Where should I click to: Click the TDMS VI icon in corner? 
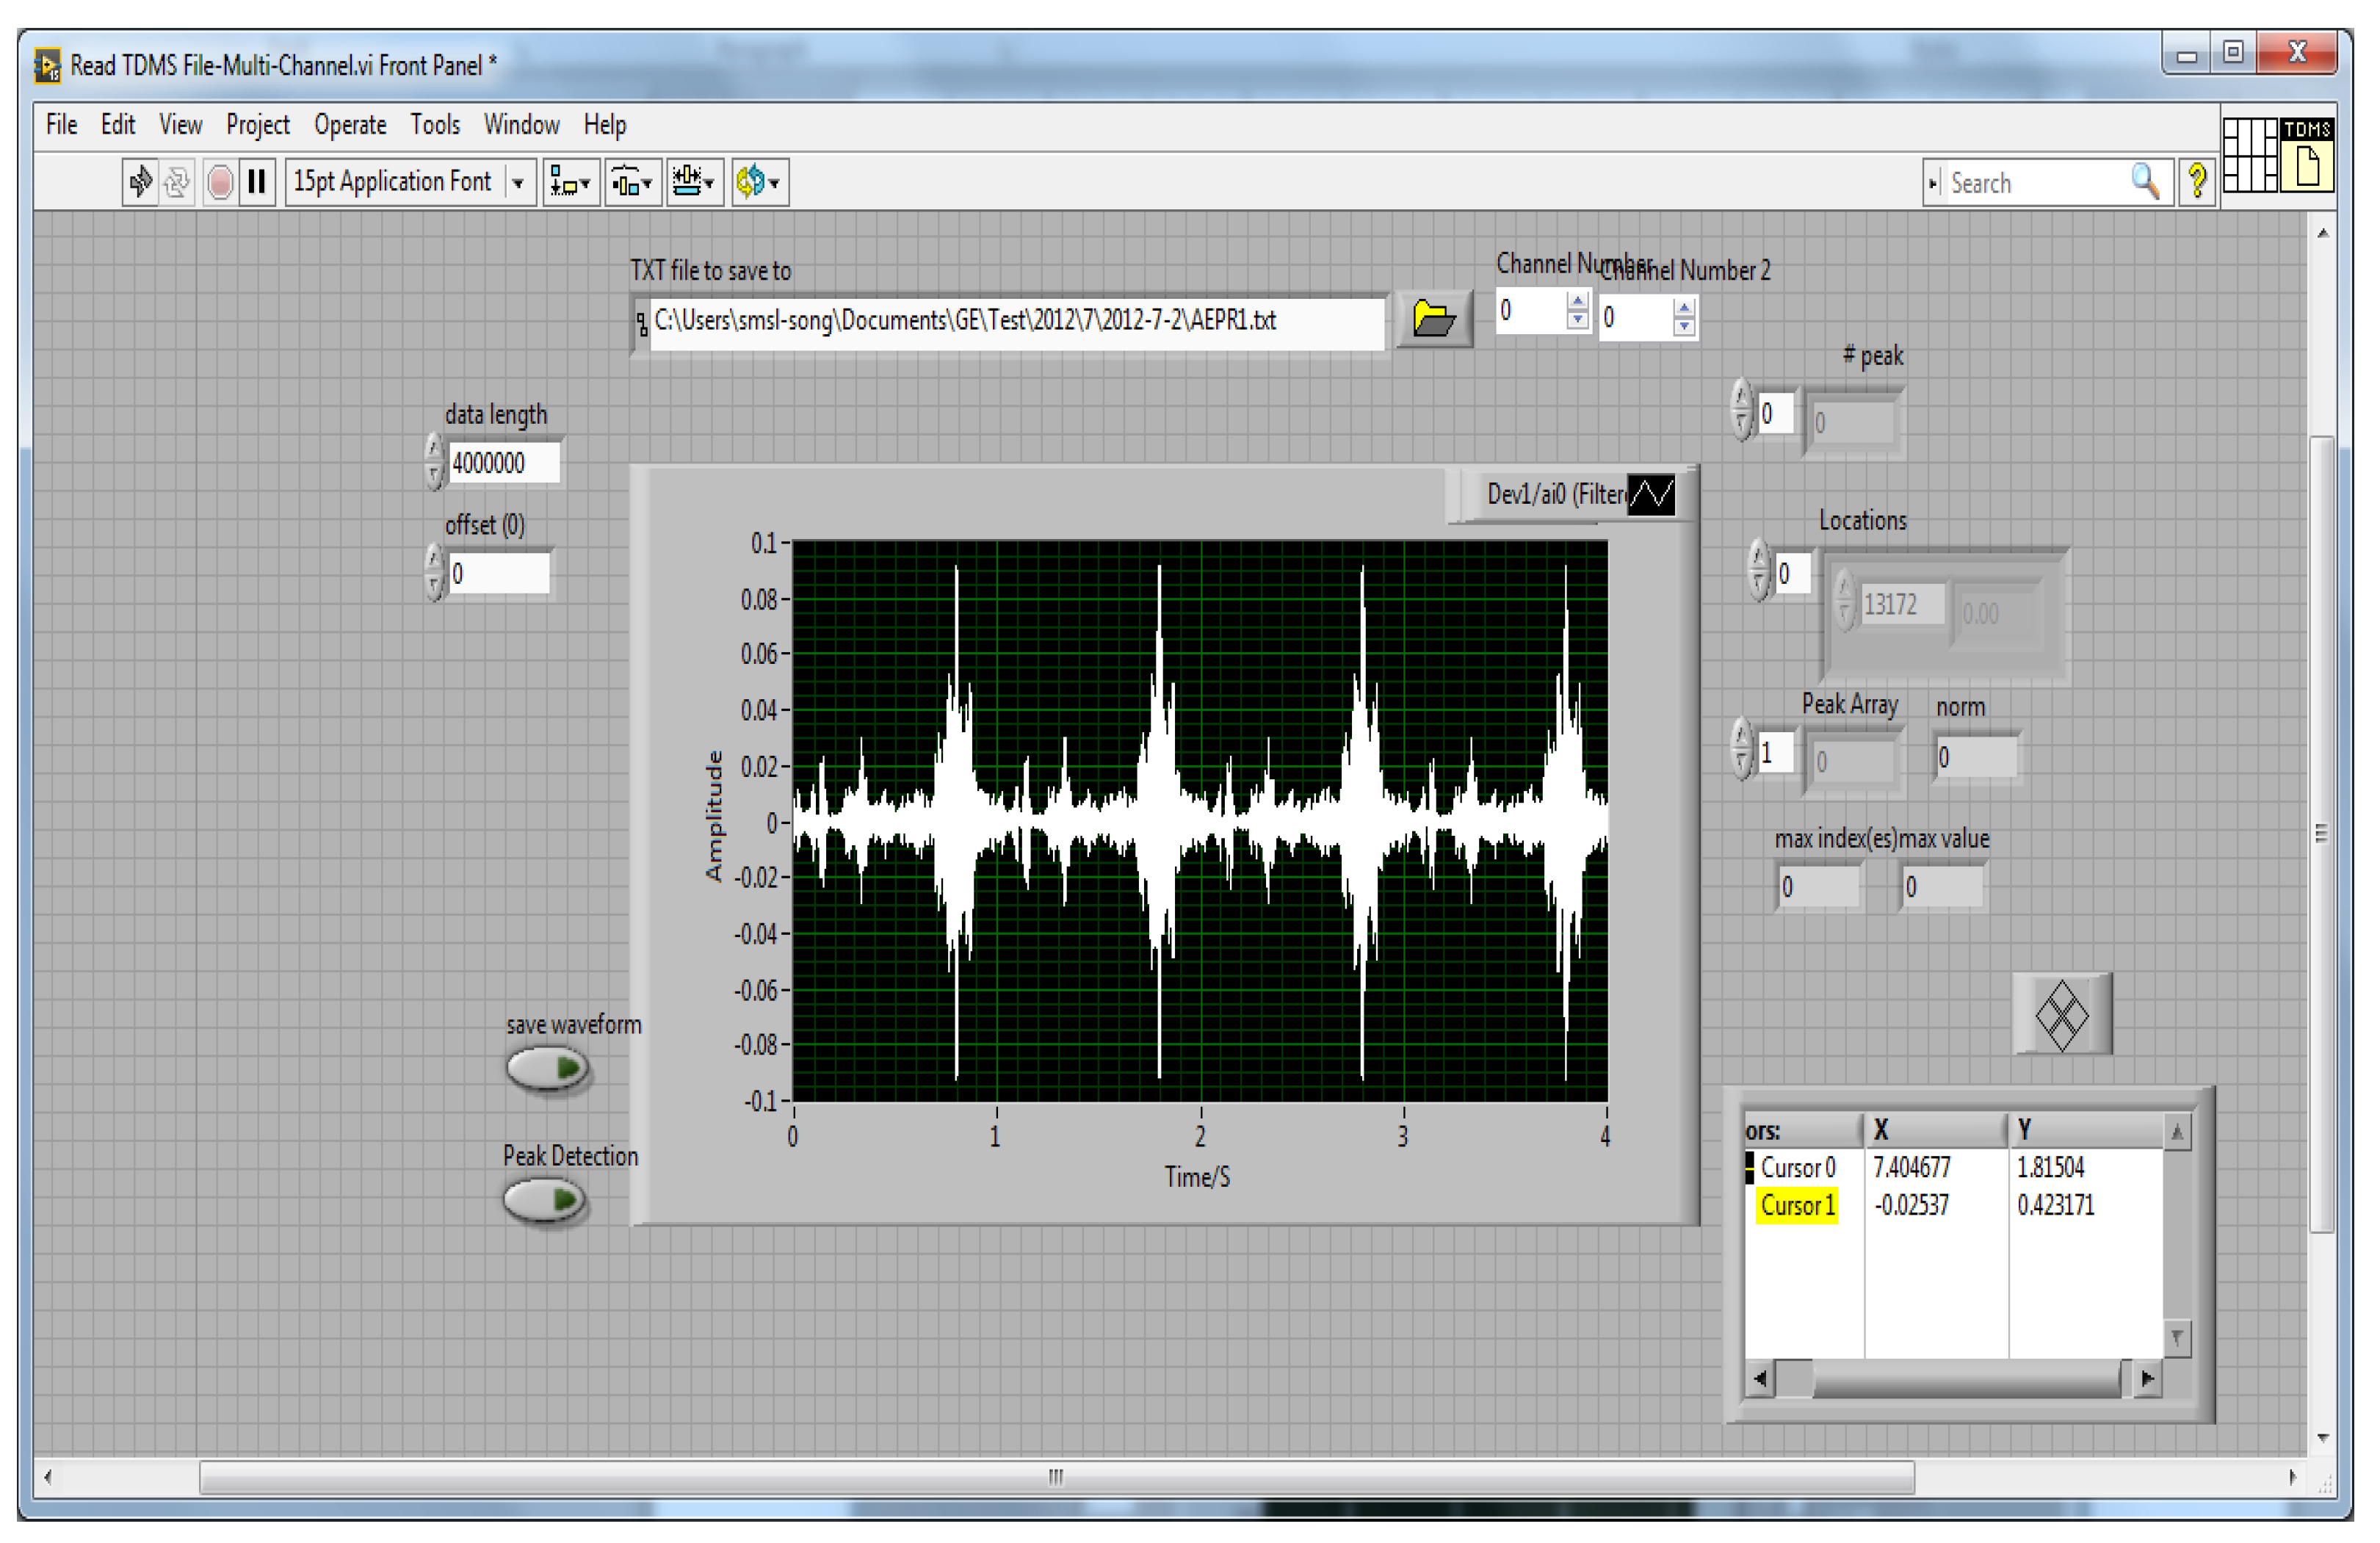pyautogui.click(x=2308, y=155)
